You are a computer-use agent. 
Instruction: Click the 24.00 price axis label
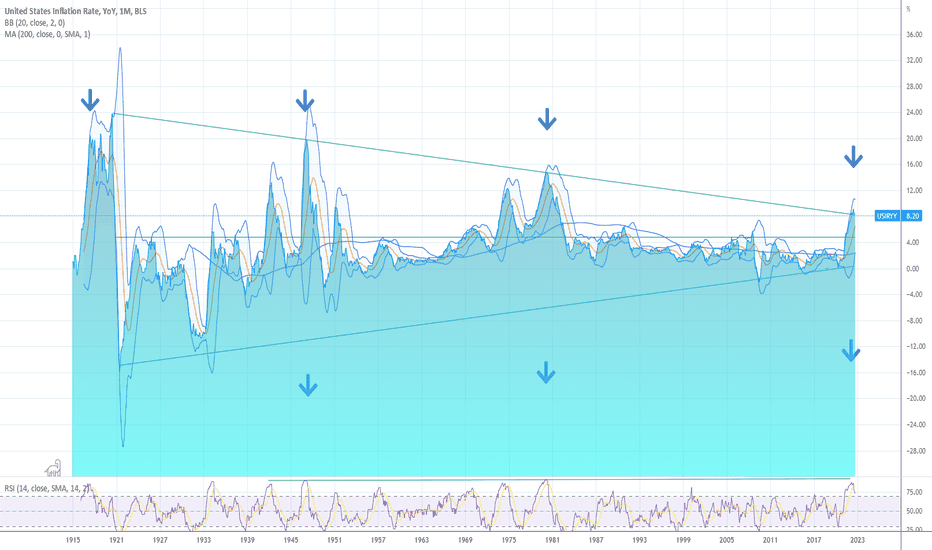(x=914, y=112)
